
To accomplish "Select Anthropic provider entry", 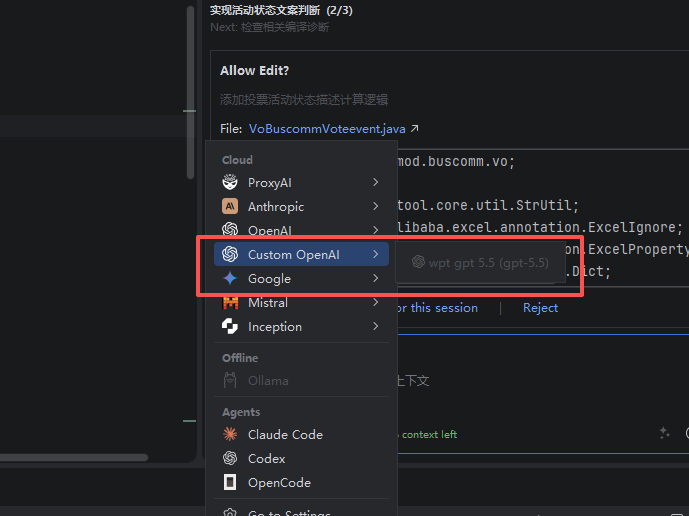I will tap(301, 206).
